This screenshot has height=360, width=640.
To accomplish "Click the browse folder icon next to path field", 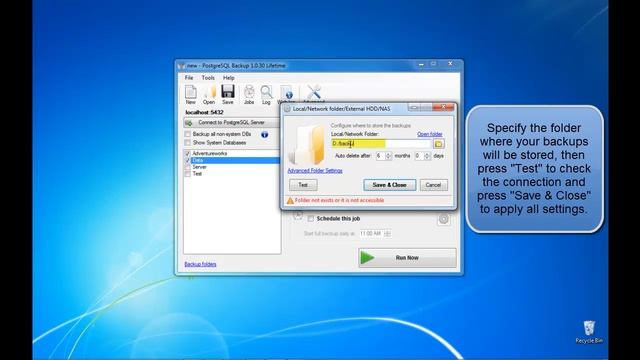I will pos(438,144).
